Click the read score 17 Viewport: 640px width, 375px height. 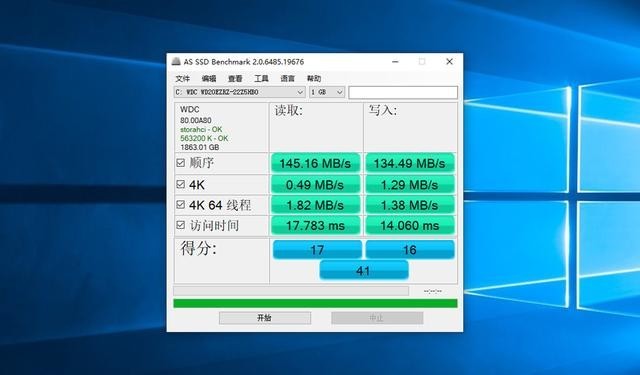(x=317, y=249)
